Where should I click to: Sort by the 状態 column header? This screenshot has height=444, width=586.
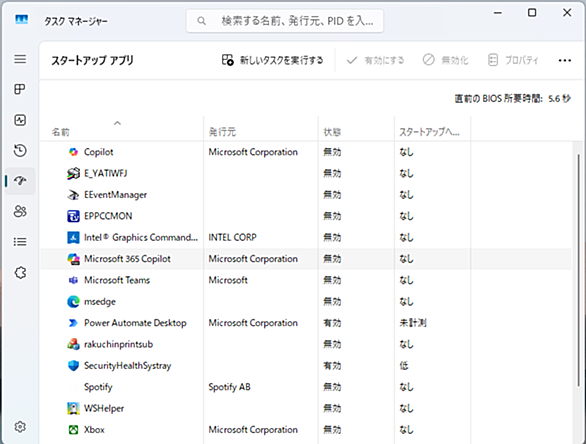(356, 129)
